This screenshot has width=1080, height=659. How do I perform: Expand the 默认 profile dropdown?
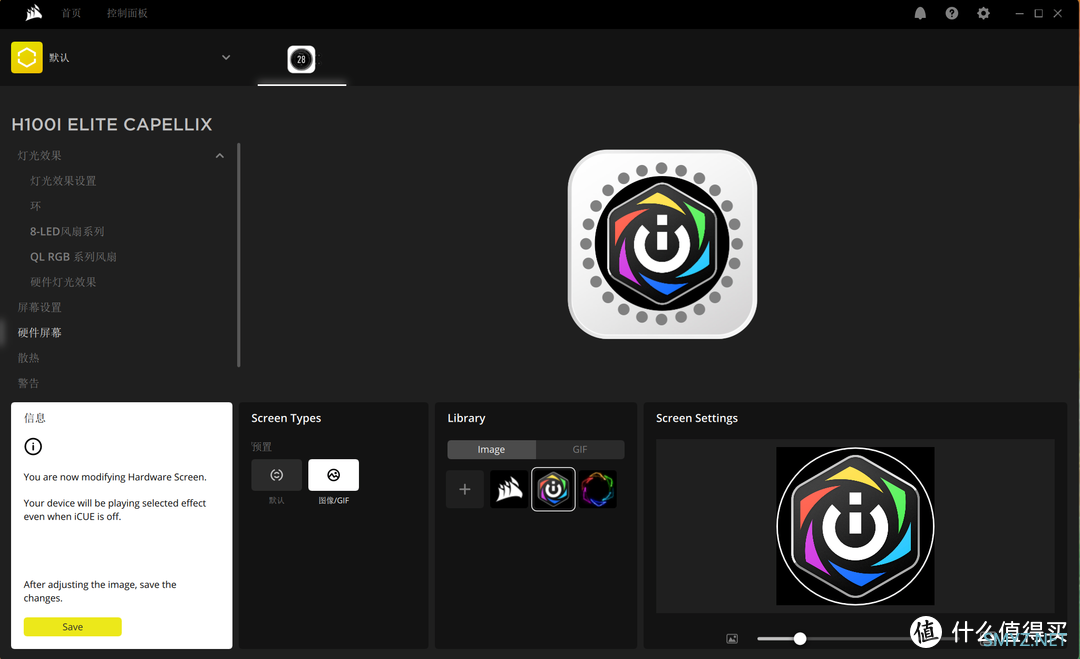coord(226,57)
